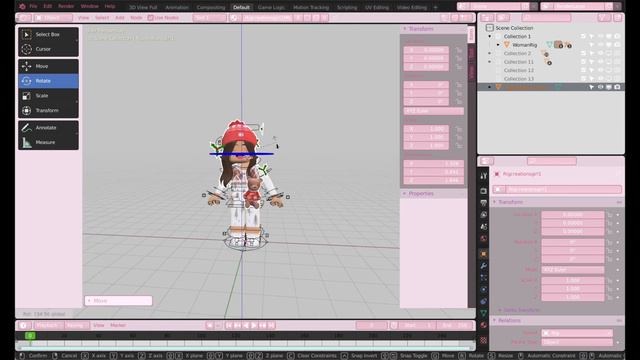Open the Object properties tab

pyautogui.click(x=484, y=254)
